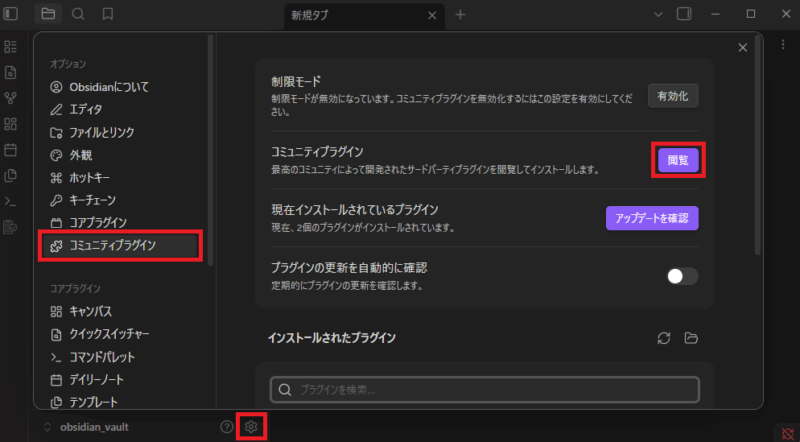Viewport: 800px width, 442px height.
Task: Open today's daily note ribbon icon
Action: coord(10,150)
